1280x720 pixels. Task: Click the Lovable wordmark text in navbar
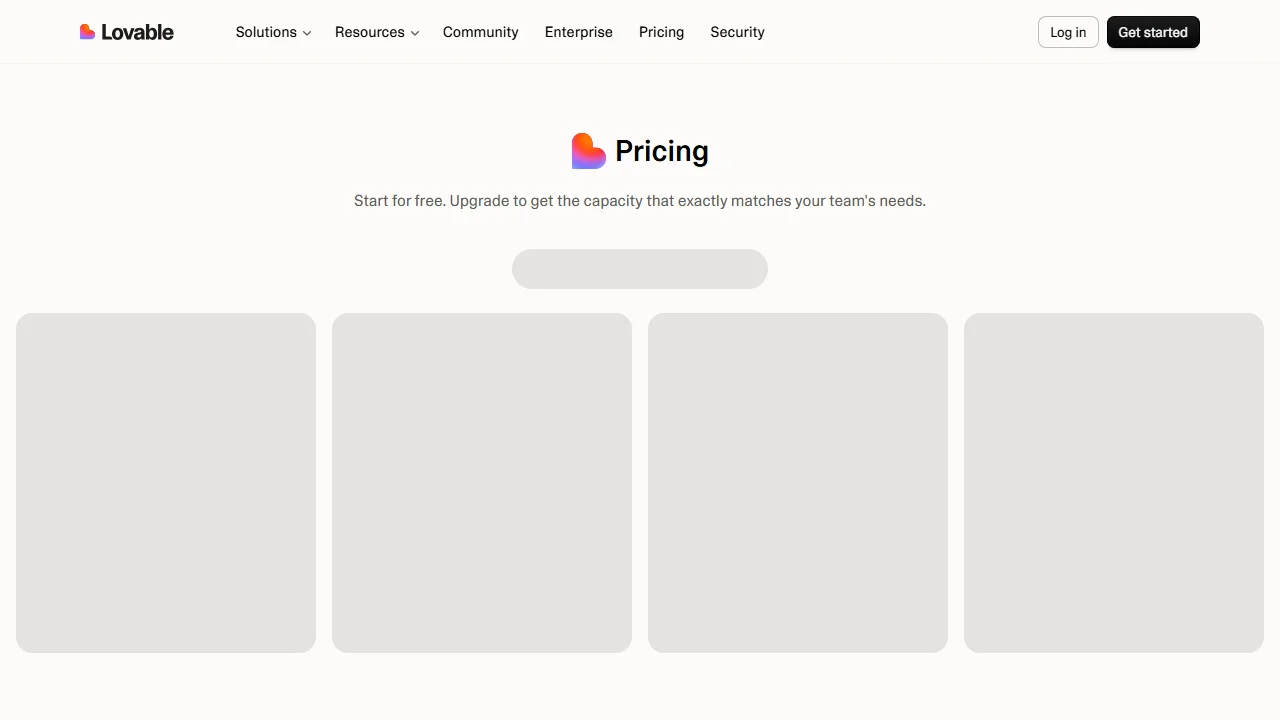coord(137,32)
